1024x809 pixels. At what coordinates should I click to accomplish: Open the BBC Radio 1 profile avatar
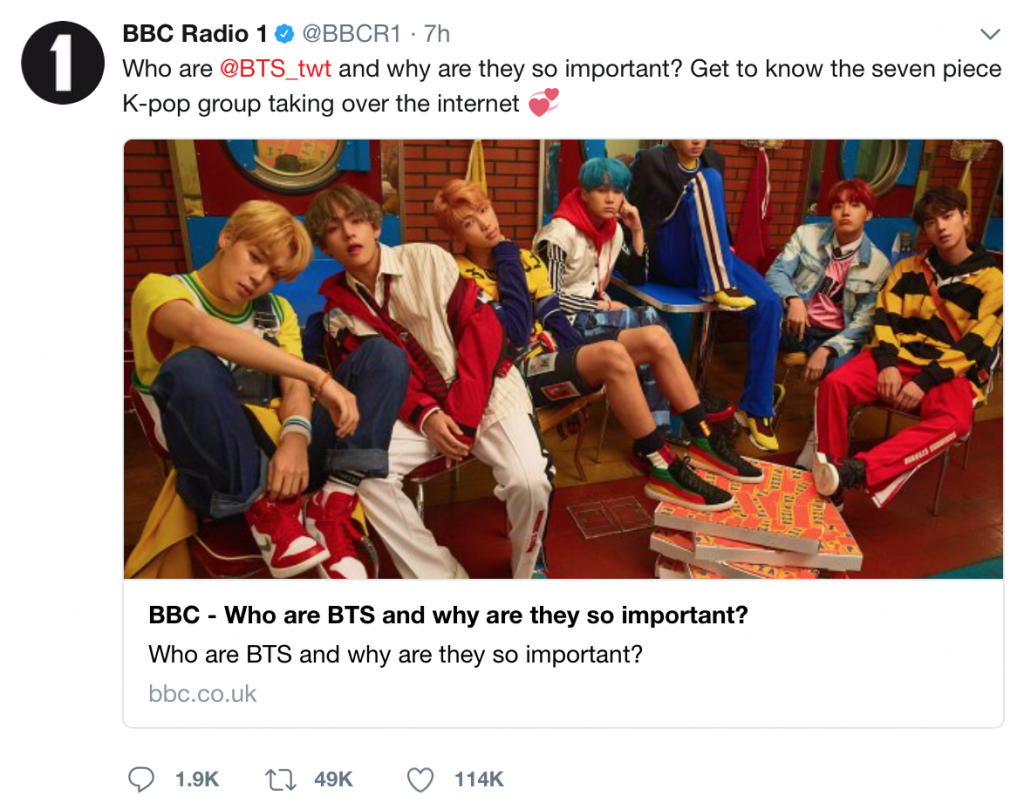coord(61,63)
